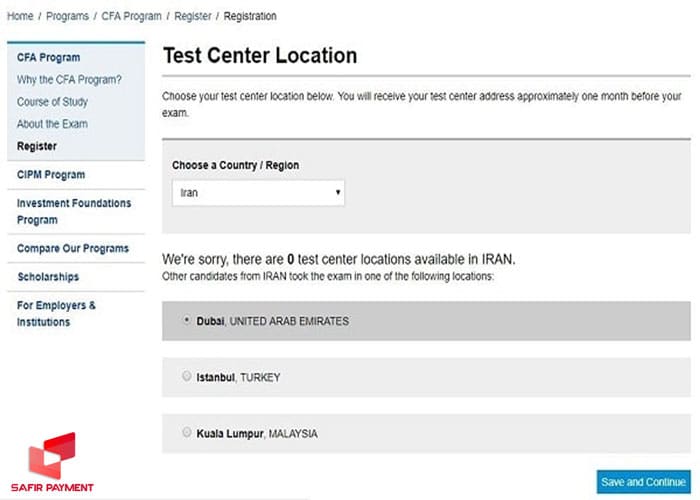The image size is (700, 500).
Task: Click the Safir Payment logo icon
Action: [52, 455]
